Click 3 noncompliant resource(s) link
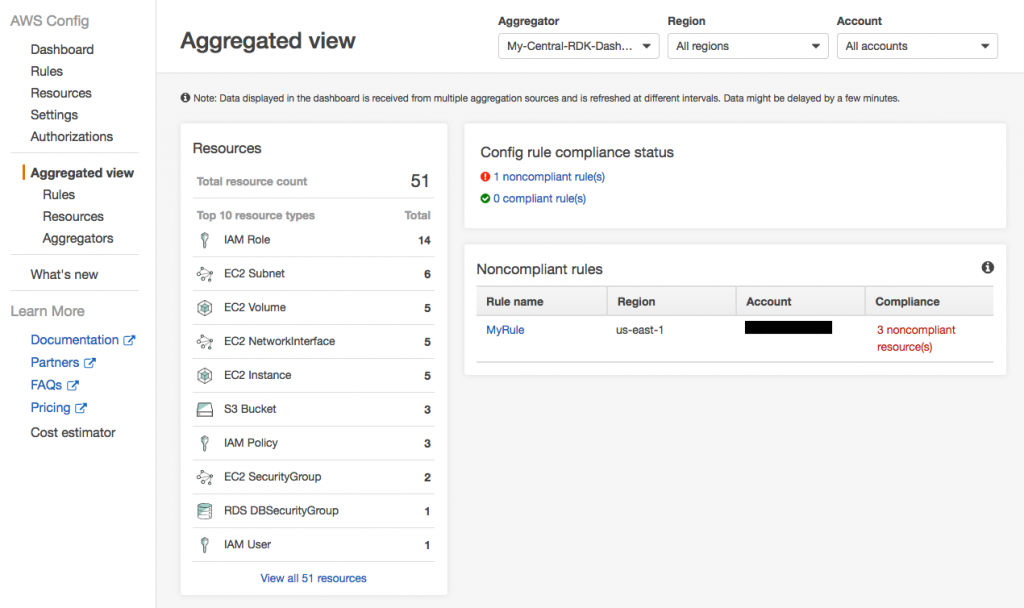Image resolution: width=1024 pixels, height=608 pixels. (x=915, y=338)
